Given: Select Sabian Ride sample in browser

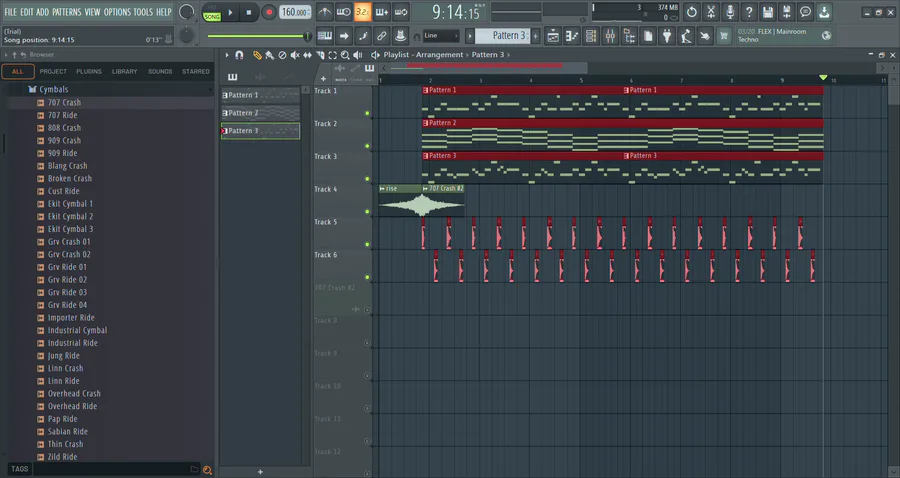Looking at the screenshot, I should tap(68, 432).
